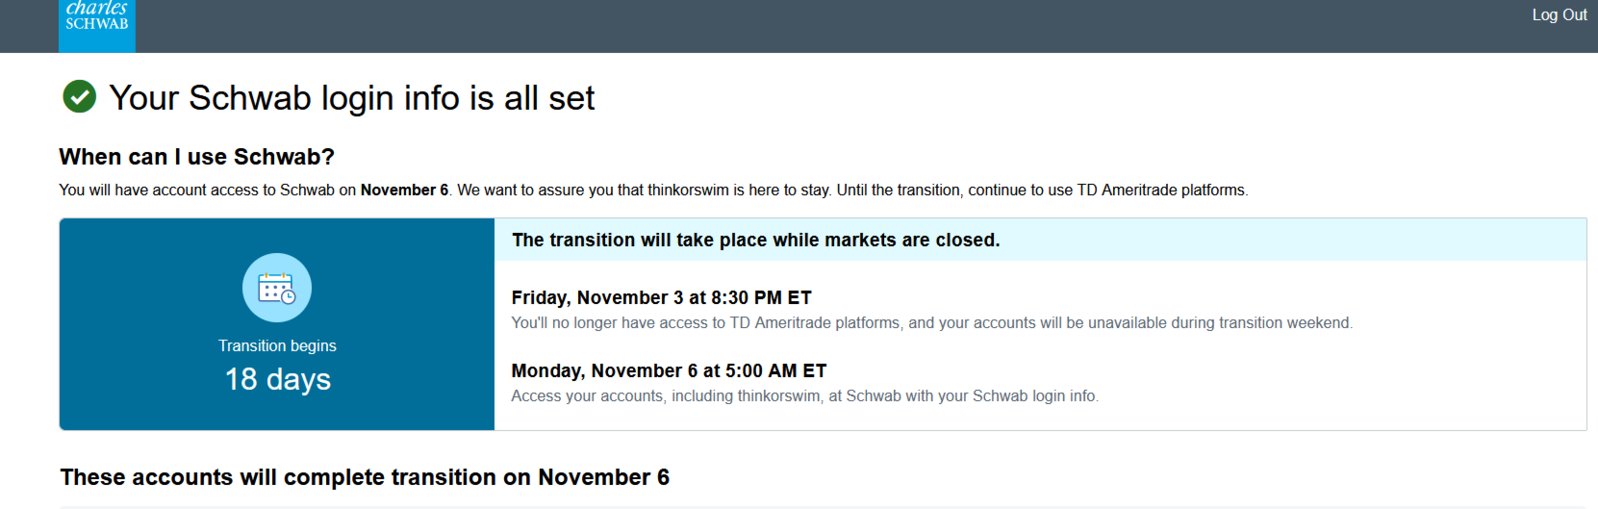Click 'Monday, November 6 at 5:00 AM ET'

click(669, 371)
